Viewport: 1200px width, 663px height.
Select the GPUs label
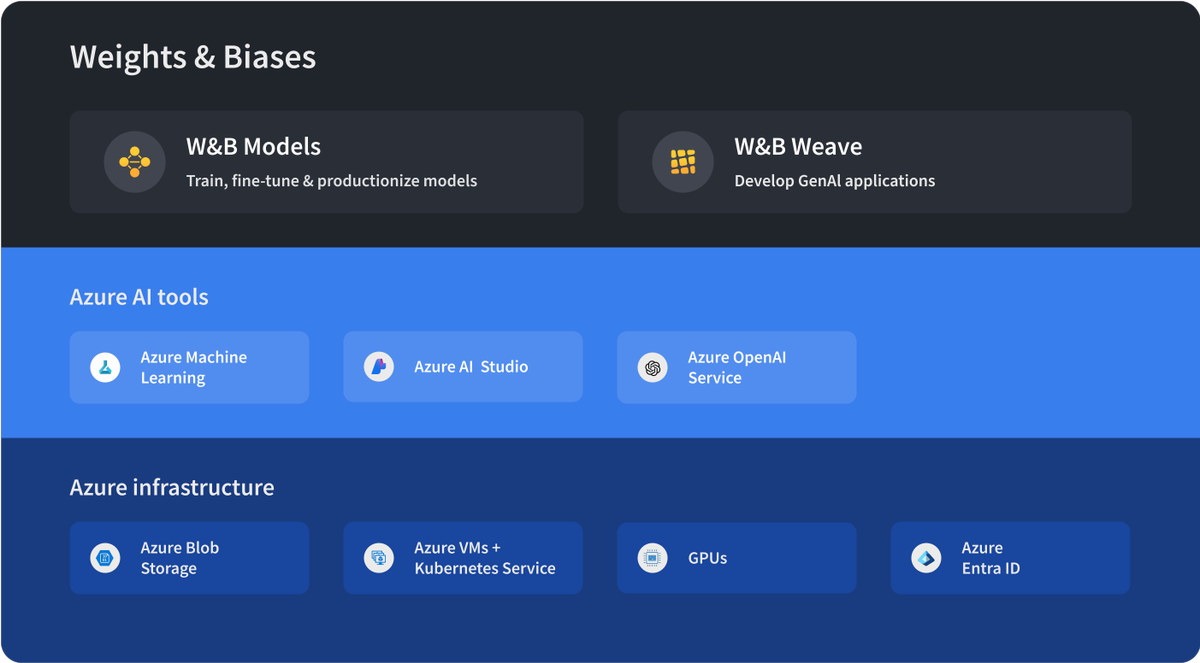[708, 558]
